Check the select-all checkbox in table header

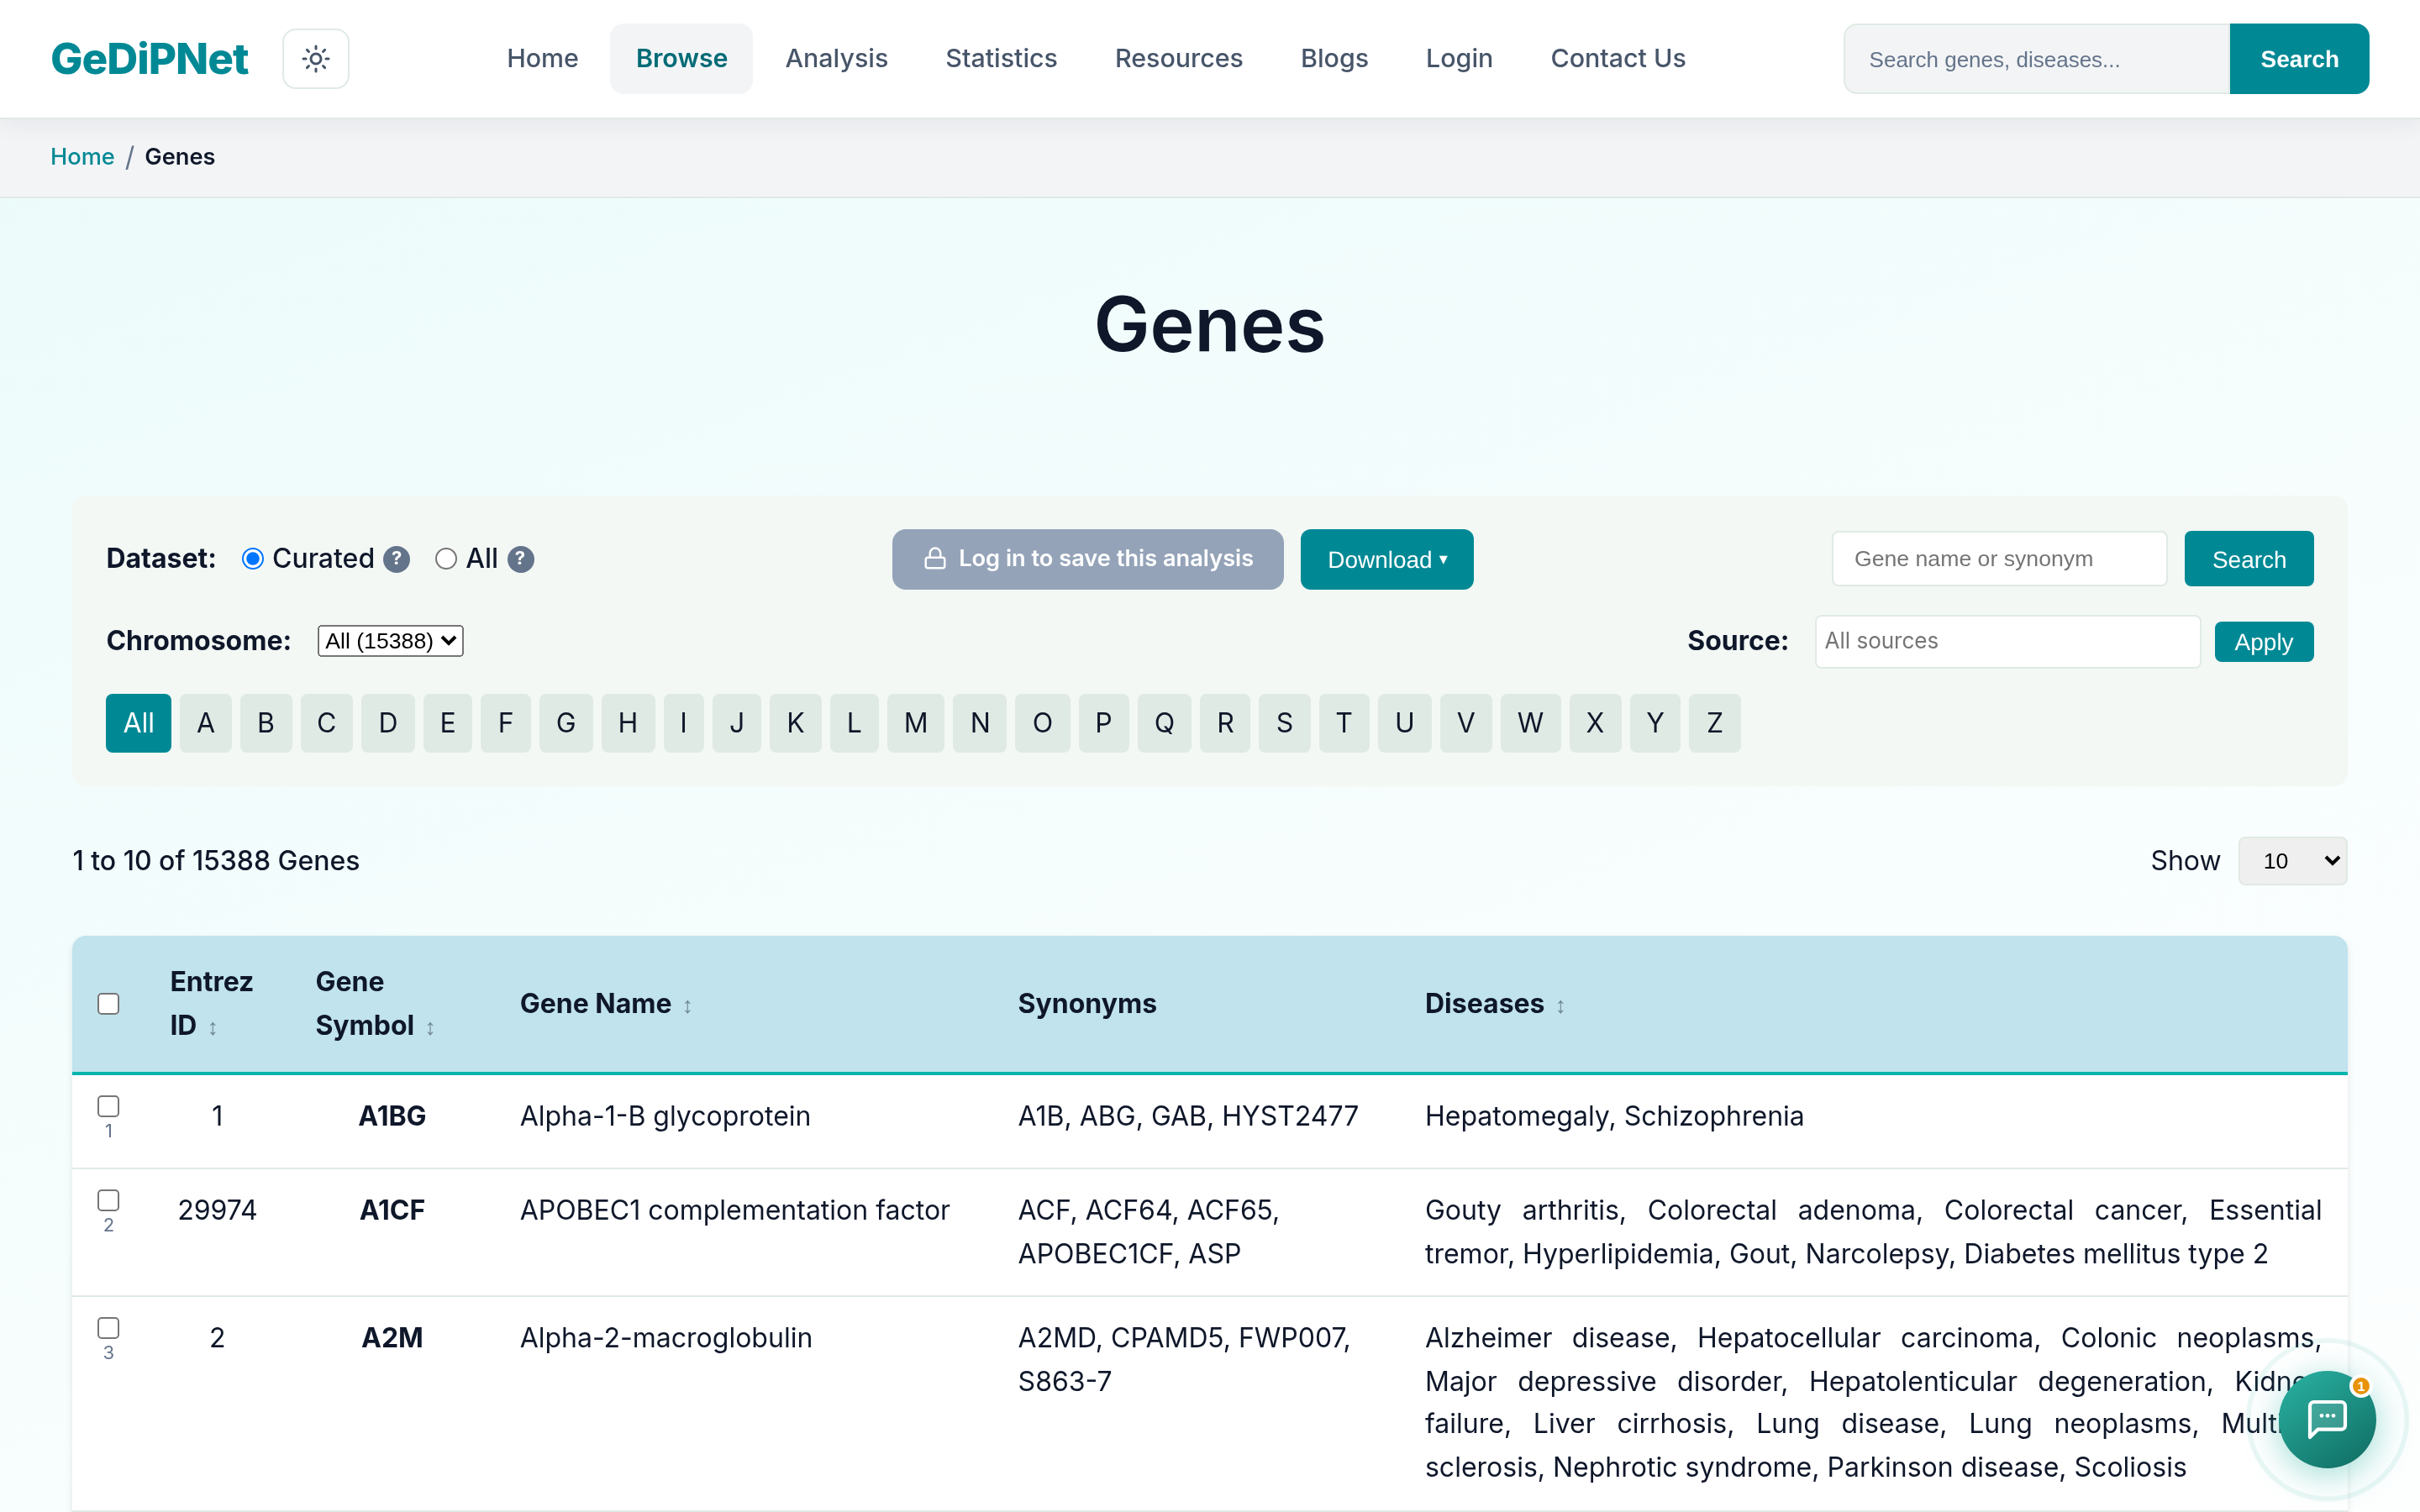[109, 1004]
